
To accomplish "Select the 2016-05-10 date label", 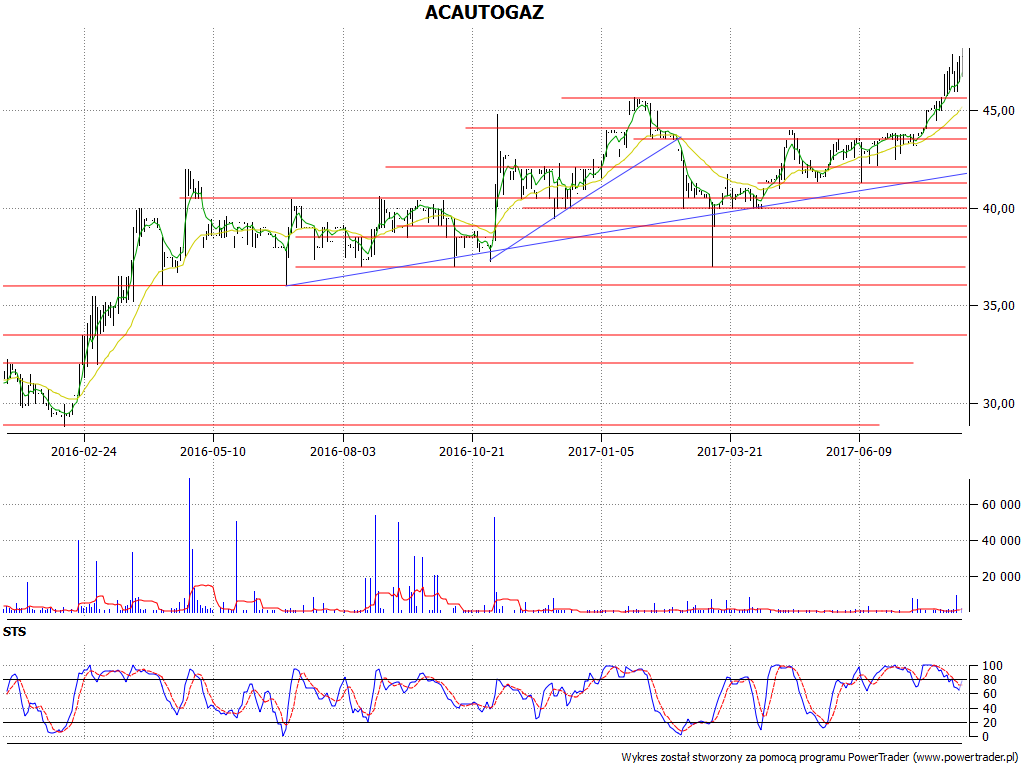I will tap(213, 451).
